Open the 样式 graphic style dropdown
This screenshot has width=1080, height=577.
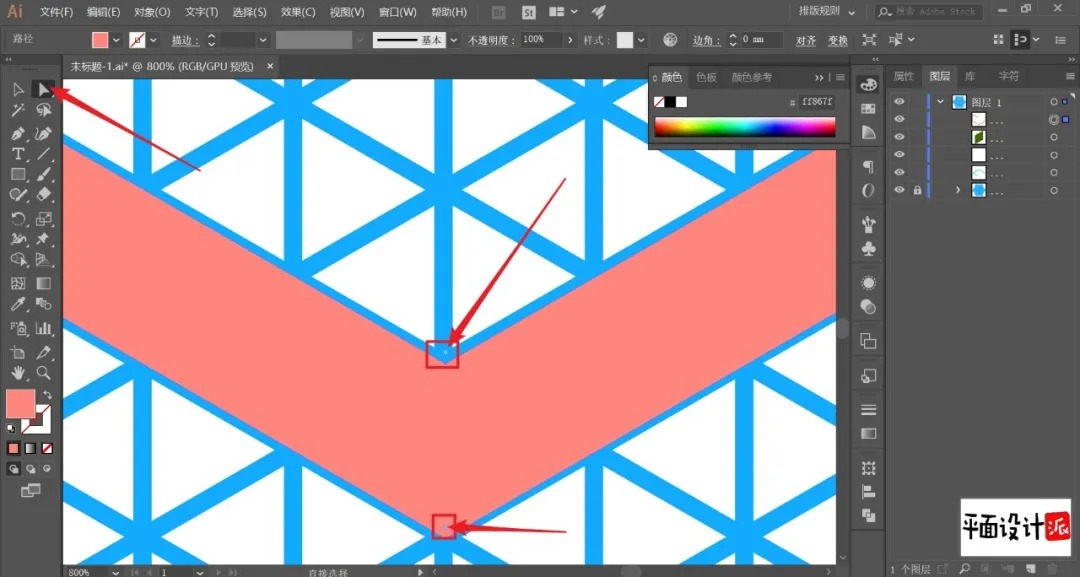tap(641, 40)
